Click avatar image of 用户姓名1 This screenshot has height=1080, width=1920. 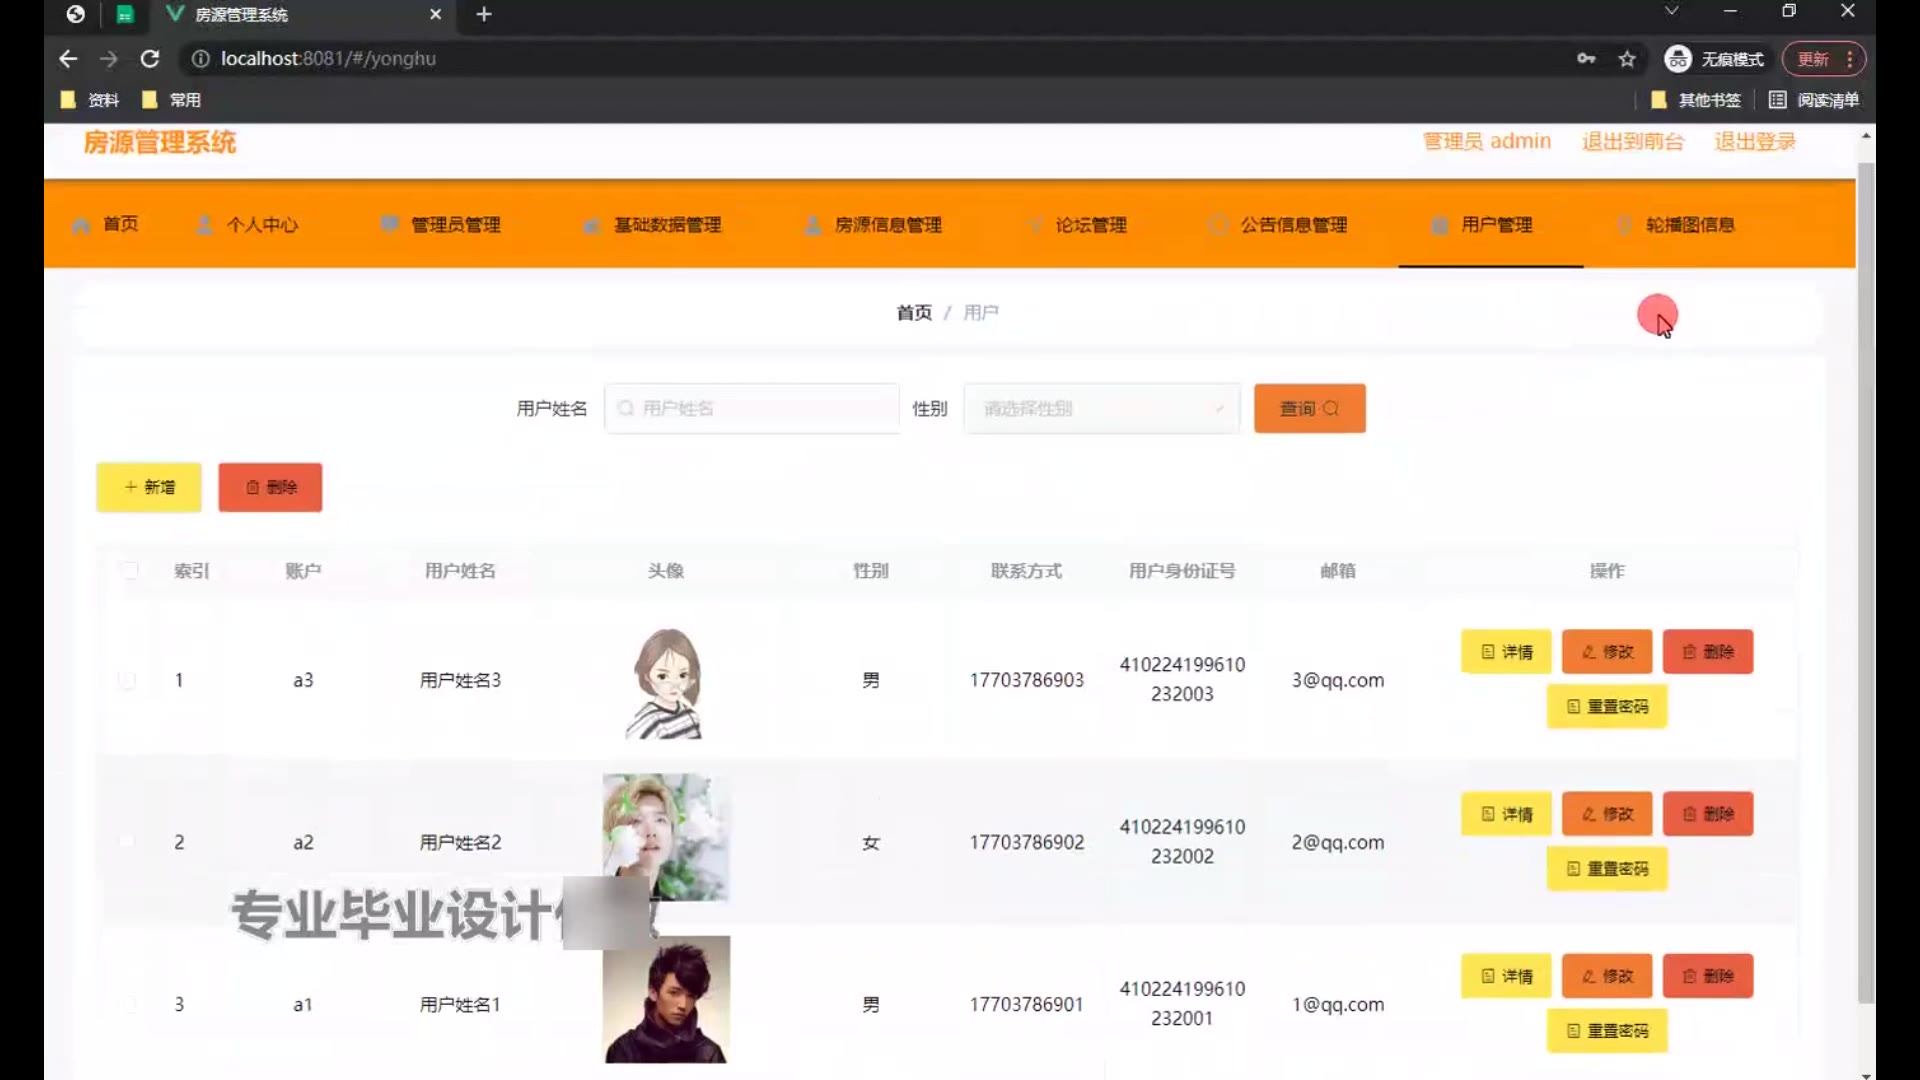coord(666,1000)
